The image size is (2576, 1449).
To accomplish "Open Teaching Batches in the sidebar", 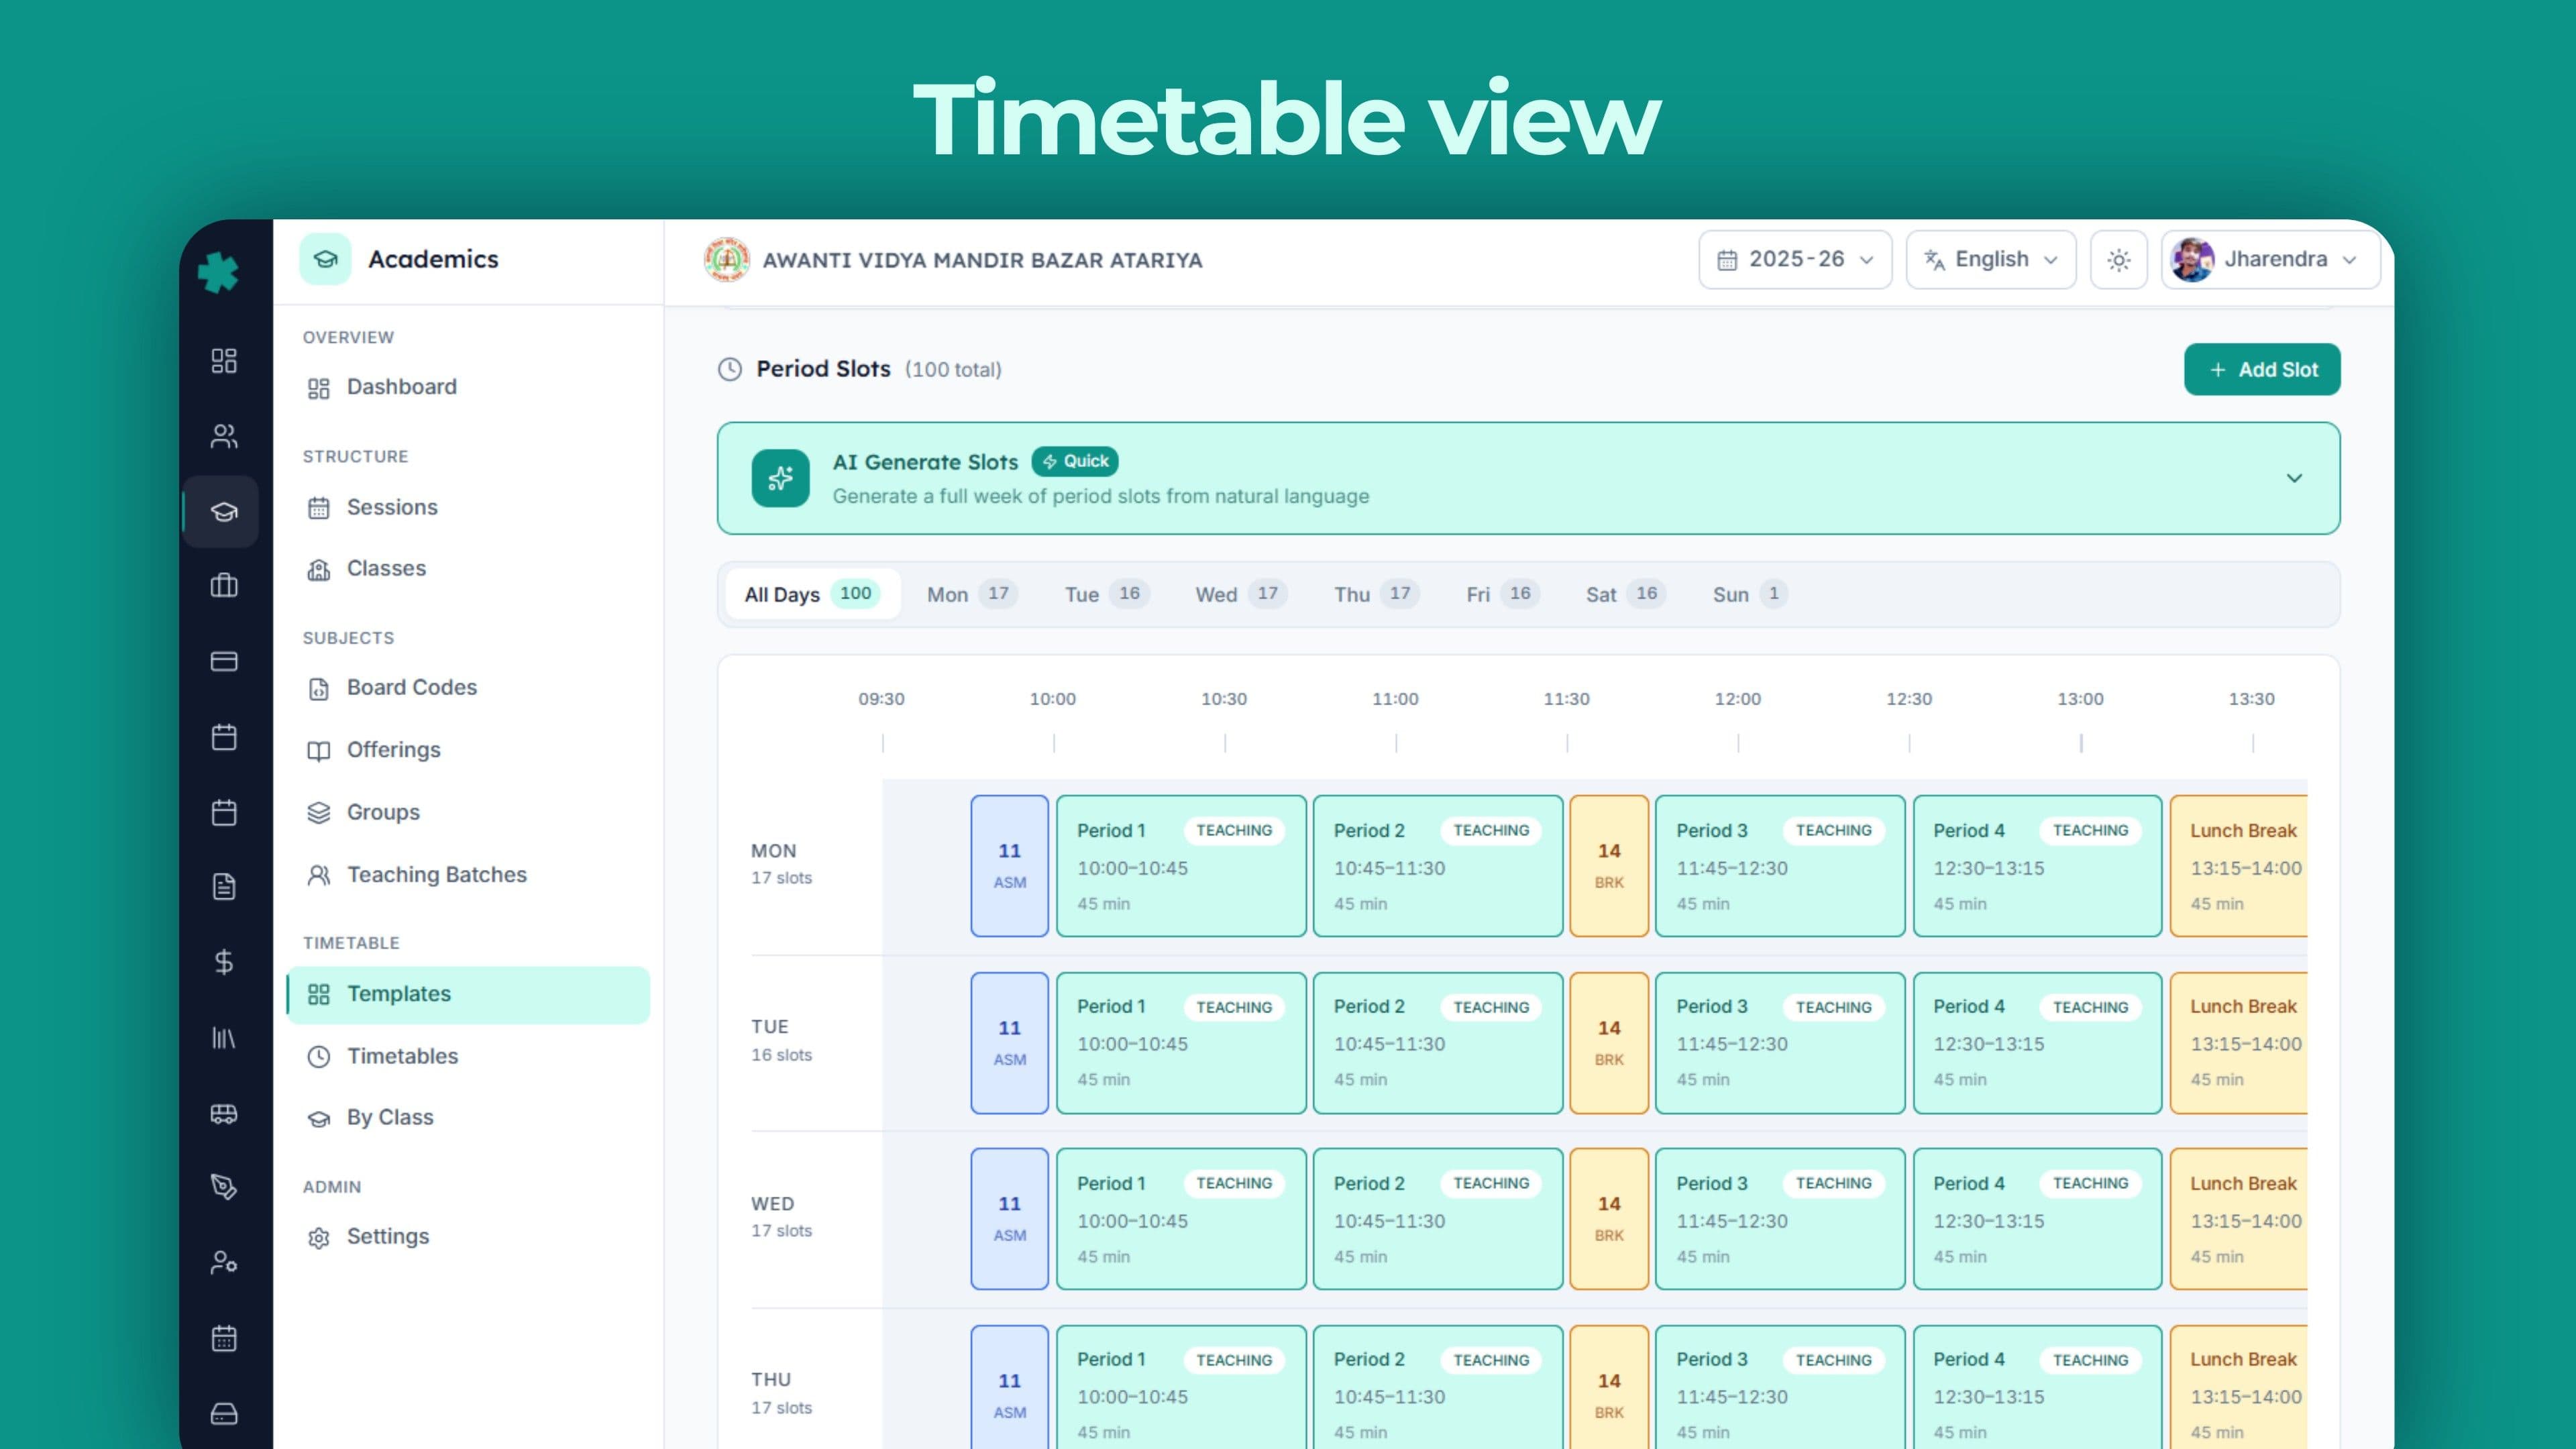I will [x=468, y=875].
